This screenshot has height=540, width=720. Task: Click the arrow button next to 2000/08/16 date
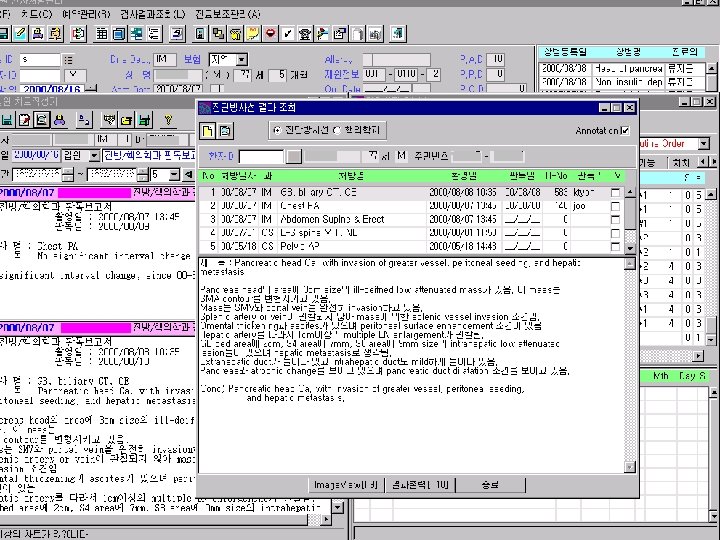(x=91, y=89)
